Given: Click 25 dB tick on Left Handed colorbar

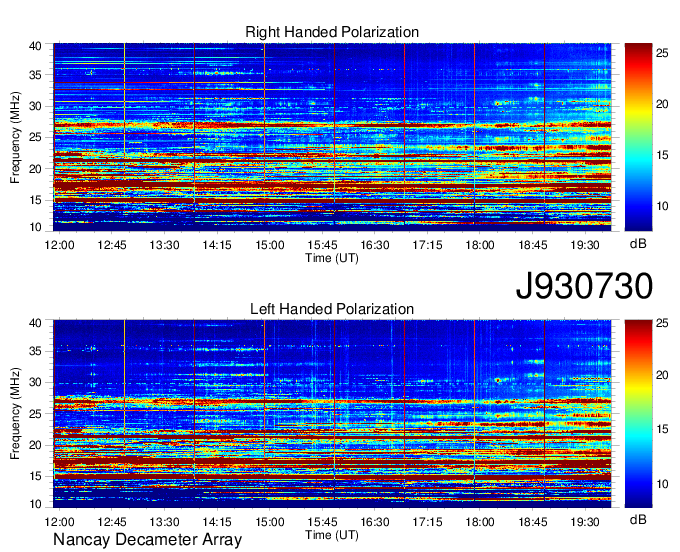Looking at the screenshot, I should click(x=662, y=323).
